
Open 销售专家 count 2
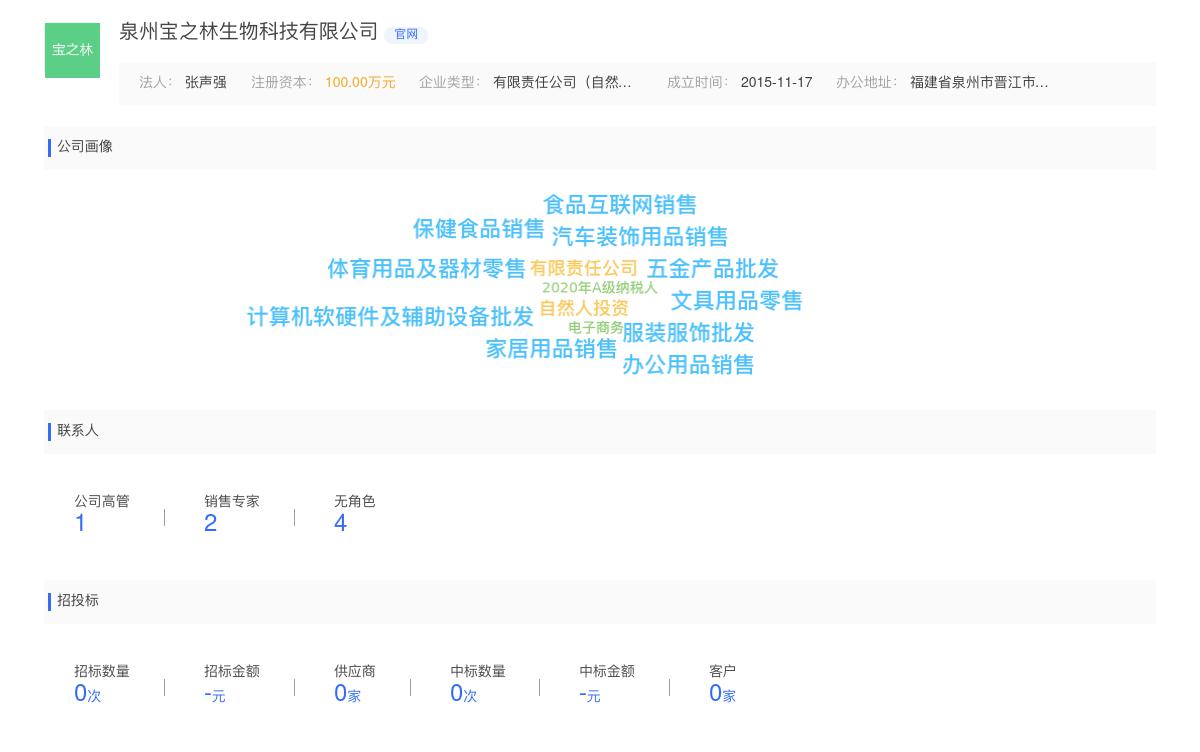[x=211, y=523]
